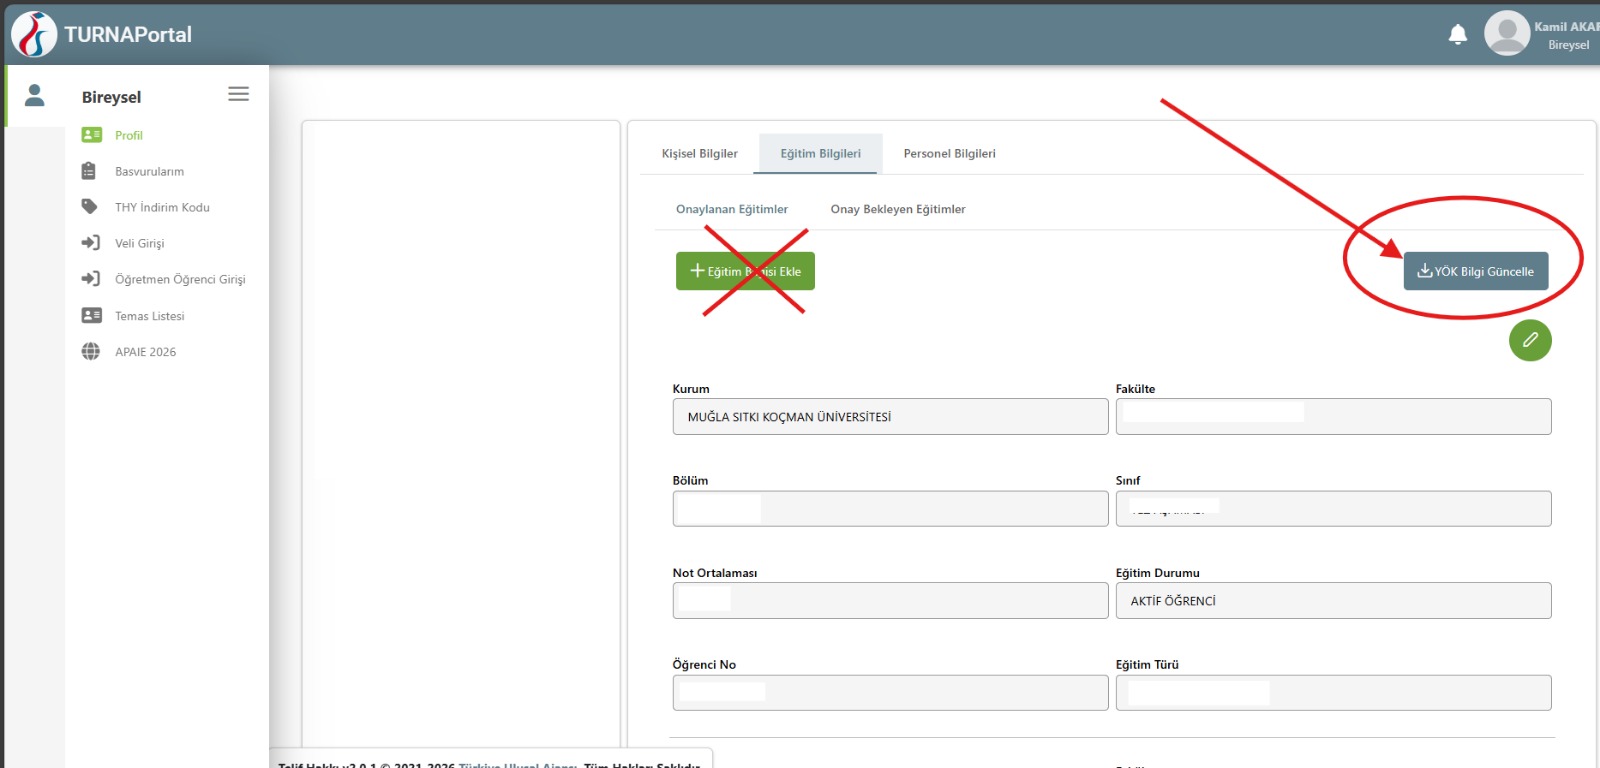This screenshot has width=1600, height=768.
Task: Open the APAIE 2026 sidebar item
Action: coord(145,352)
